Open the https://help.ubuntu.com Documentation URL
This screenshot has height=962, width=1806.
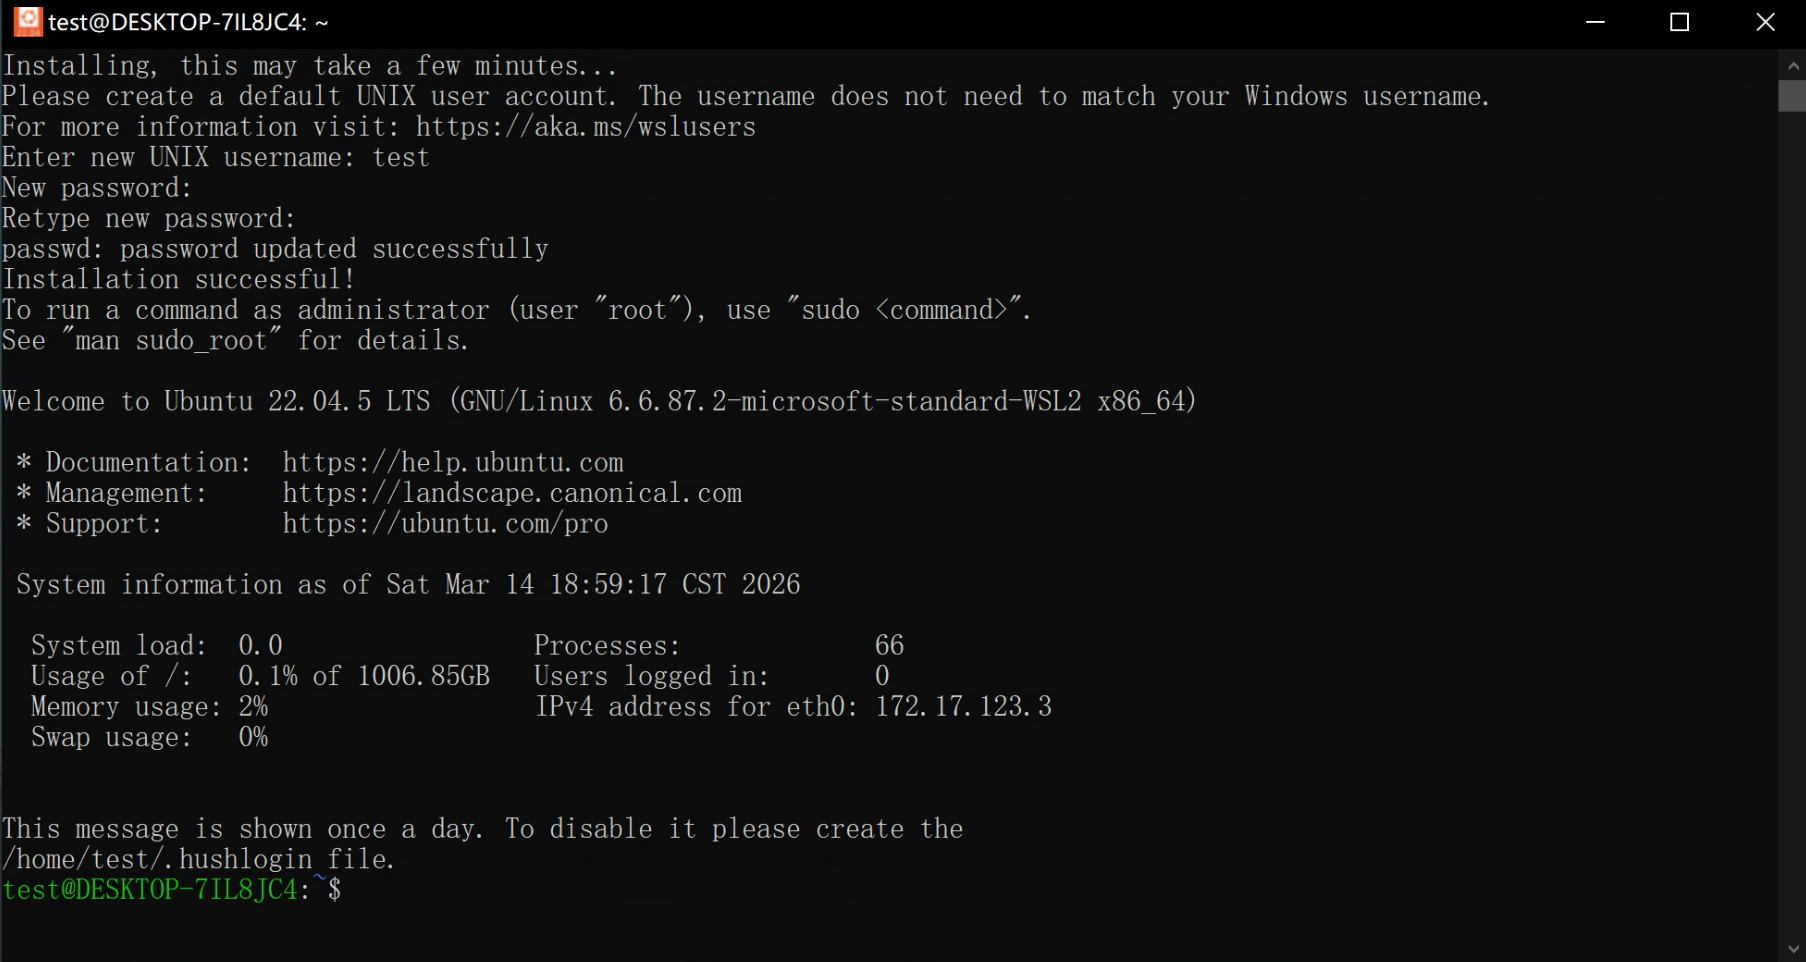pyautogui.click(x=452, y=462)
